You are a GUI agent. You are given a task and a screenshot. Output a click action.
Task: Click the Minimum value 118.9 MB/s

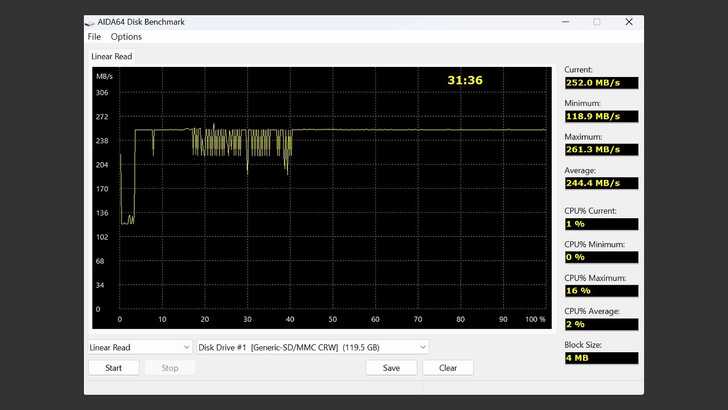[600, 117]
